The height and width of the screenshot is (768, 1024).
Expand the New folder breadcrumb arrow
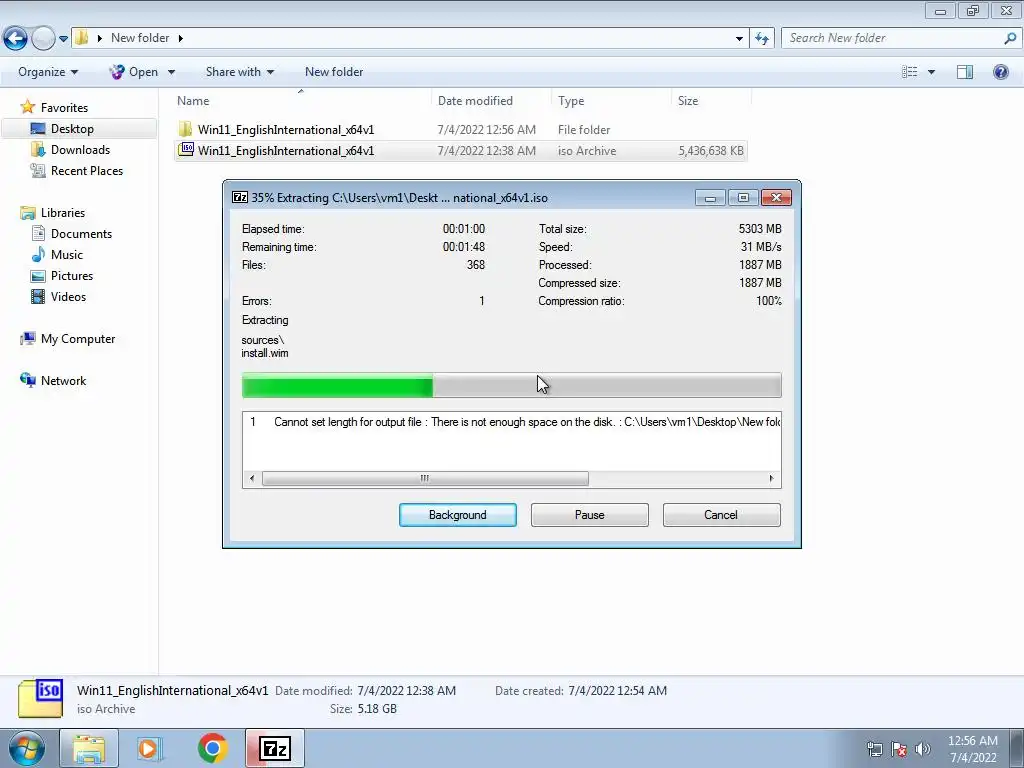[x=180, y=39]
